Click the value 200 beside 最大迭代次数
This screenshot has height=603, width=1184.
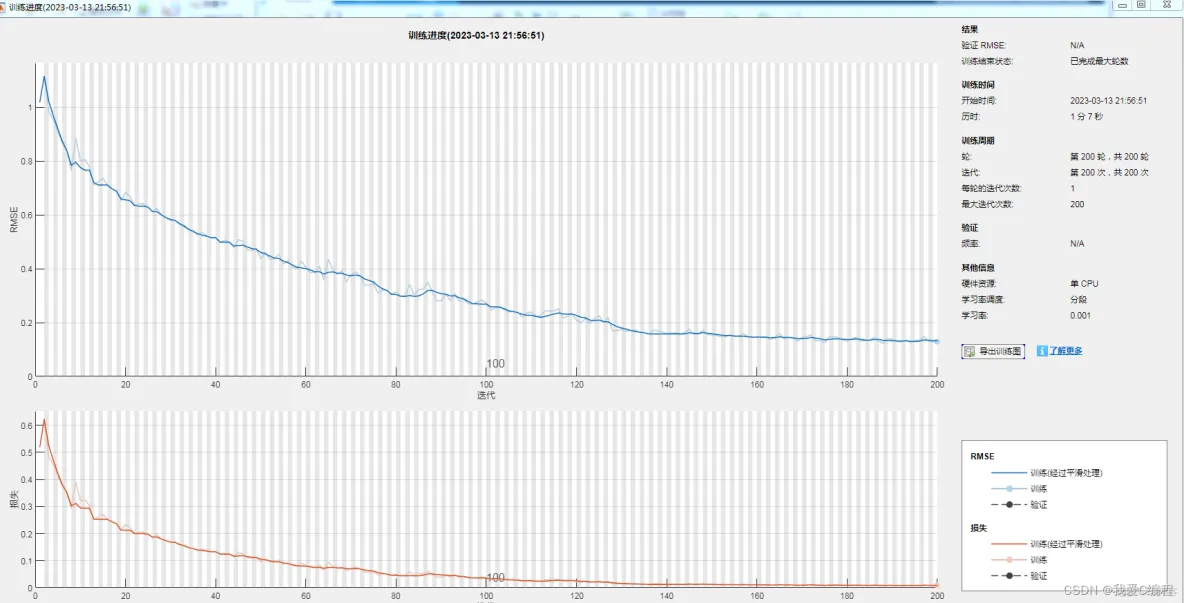[1078, 205]
